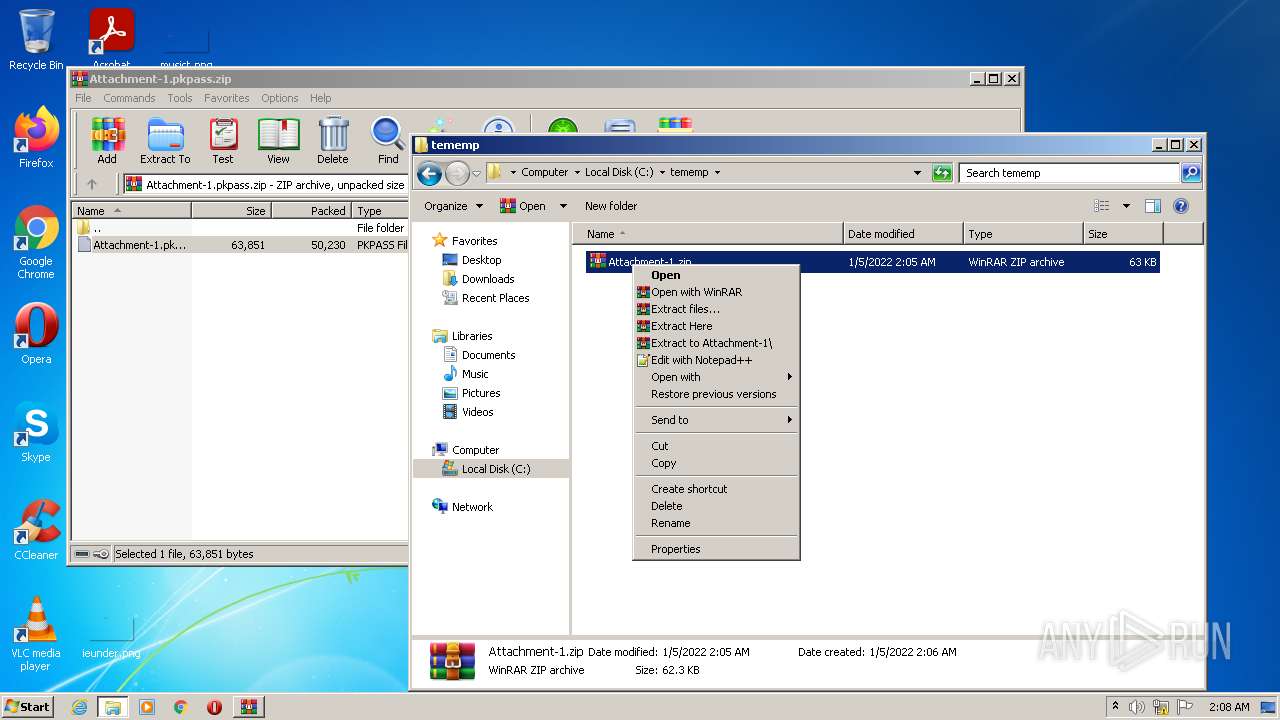Launch Firefox from the desktop
This screenshot has width=1280, height=720.
[36, 138]
